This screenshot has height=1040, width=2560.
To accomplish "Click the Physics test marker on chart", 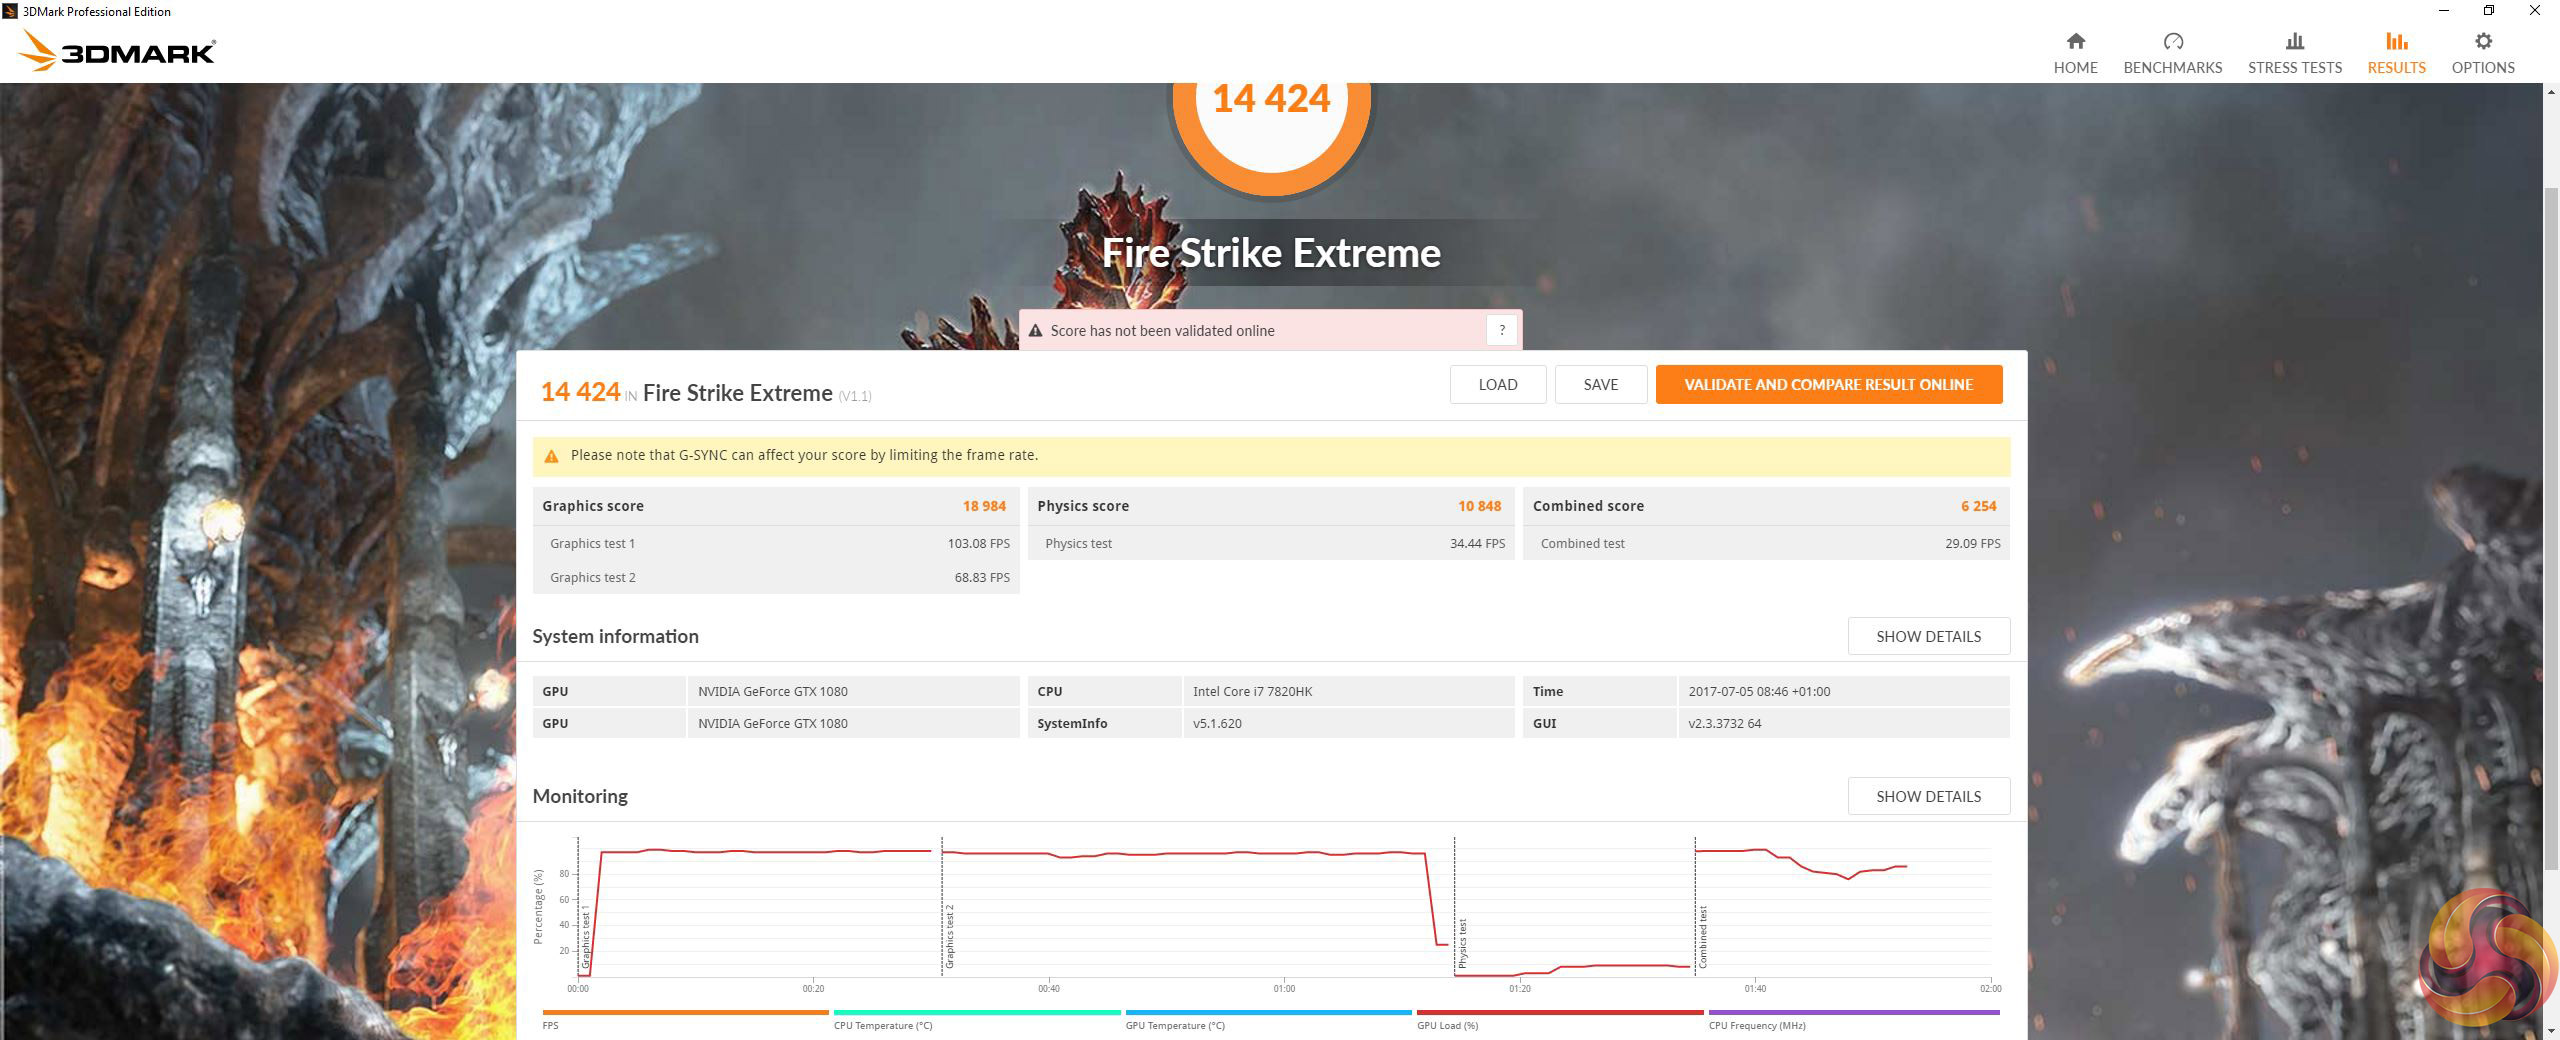I will coord(1462,943).
